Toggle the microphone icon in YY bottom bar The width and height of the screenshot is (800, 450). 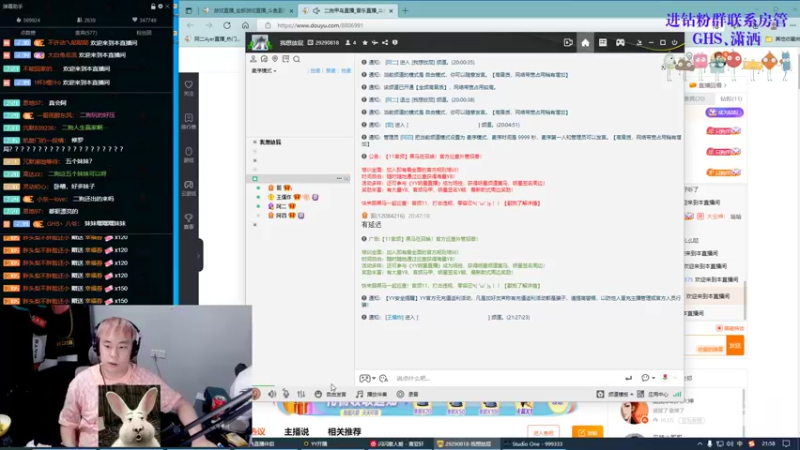[x=286, y=394]
